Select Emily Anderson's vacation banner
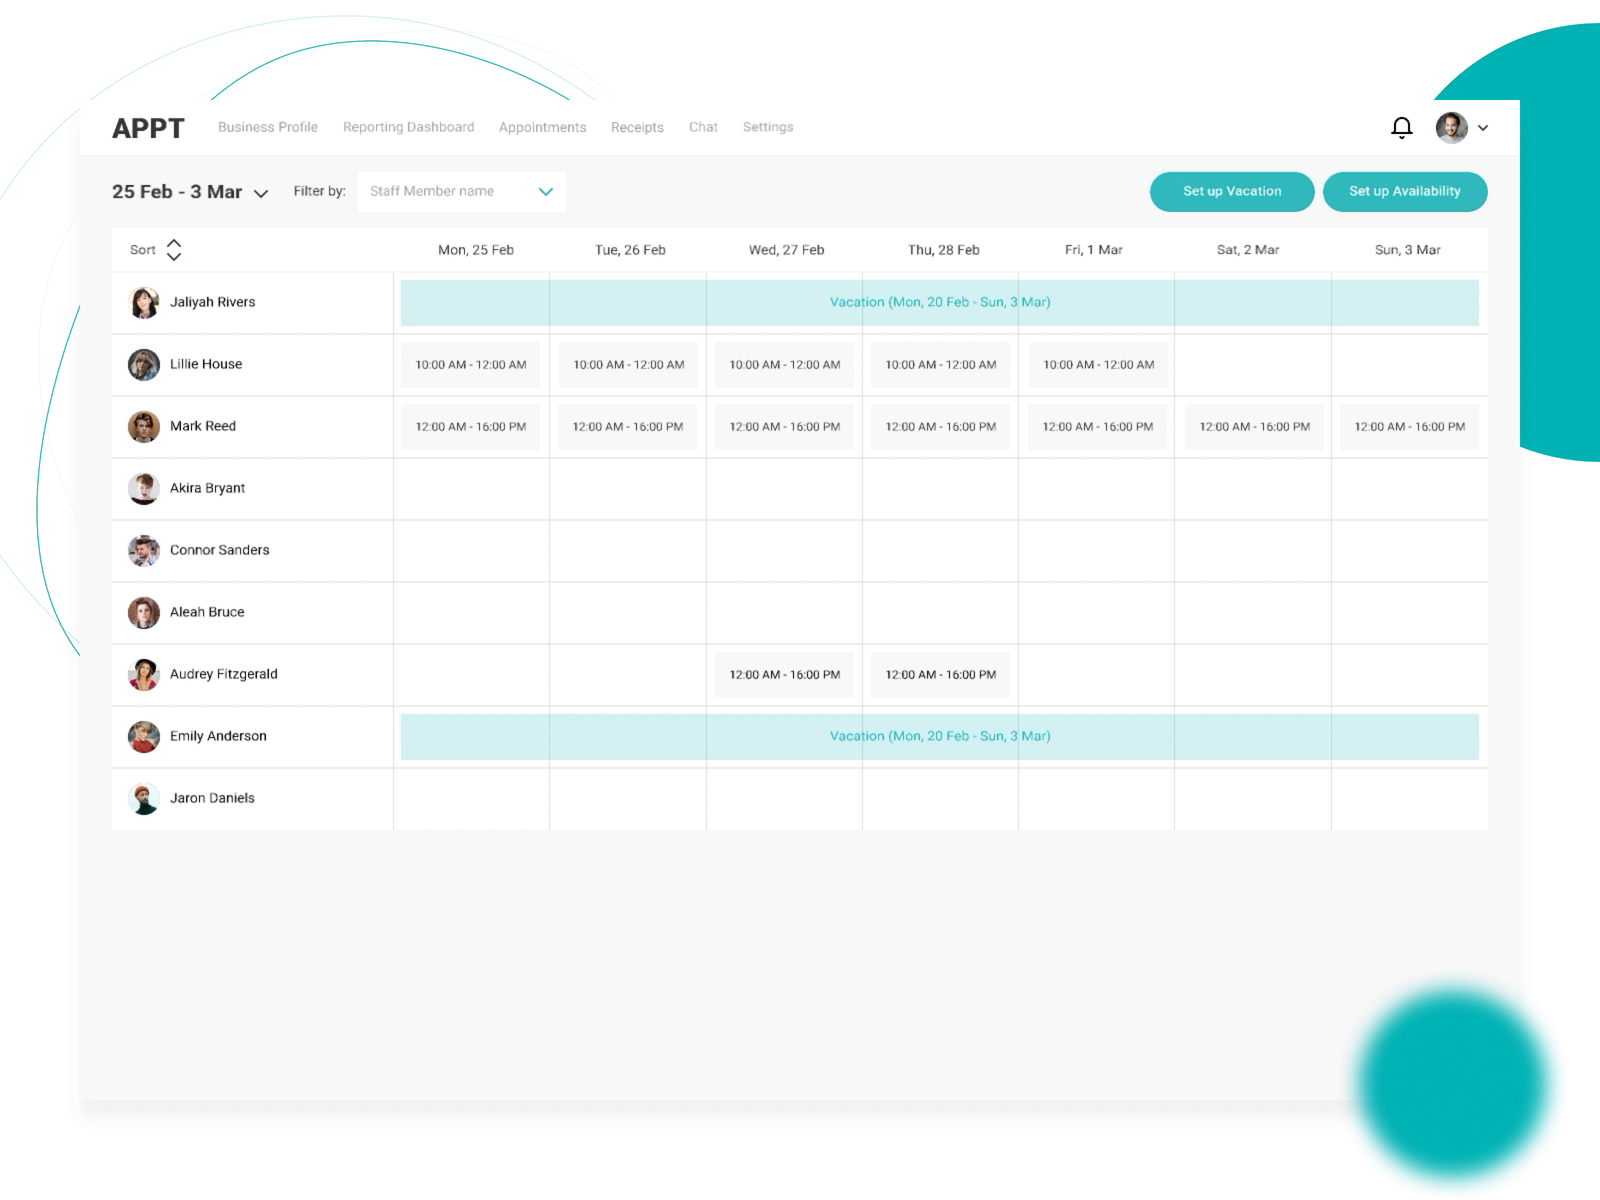 (939, 736)
